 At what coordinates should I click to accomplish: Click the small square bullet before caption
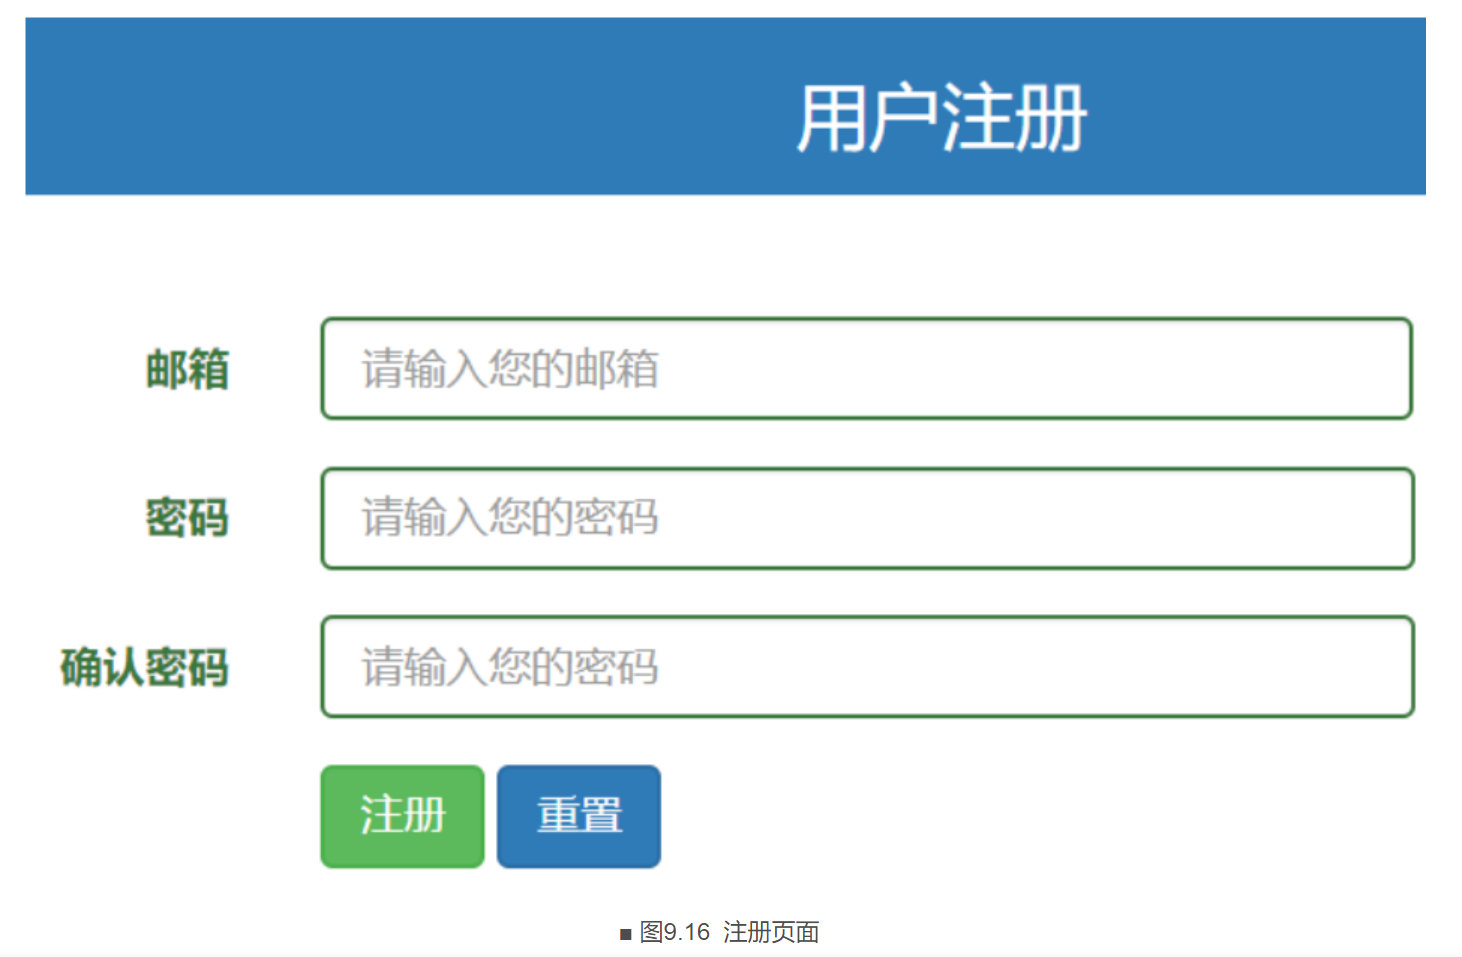pos(625,934)
